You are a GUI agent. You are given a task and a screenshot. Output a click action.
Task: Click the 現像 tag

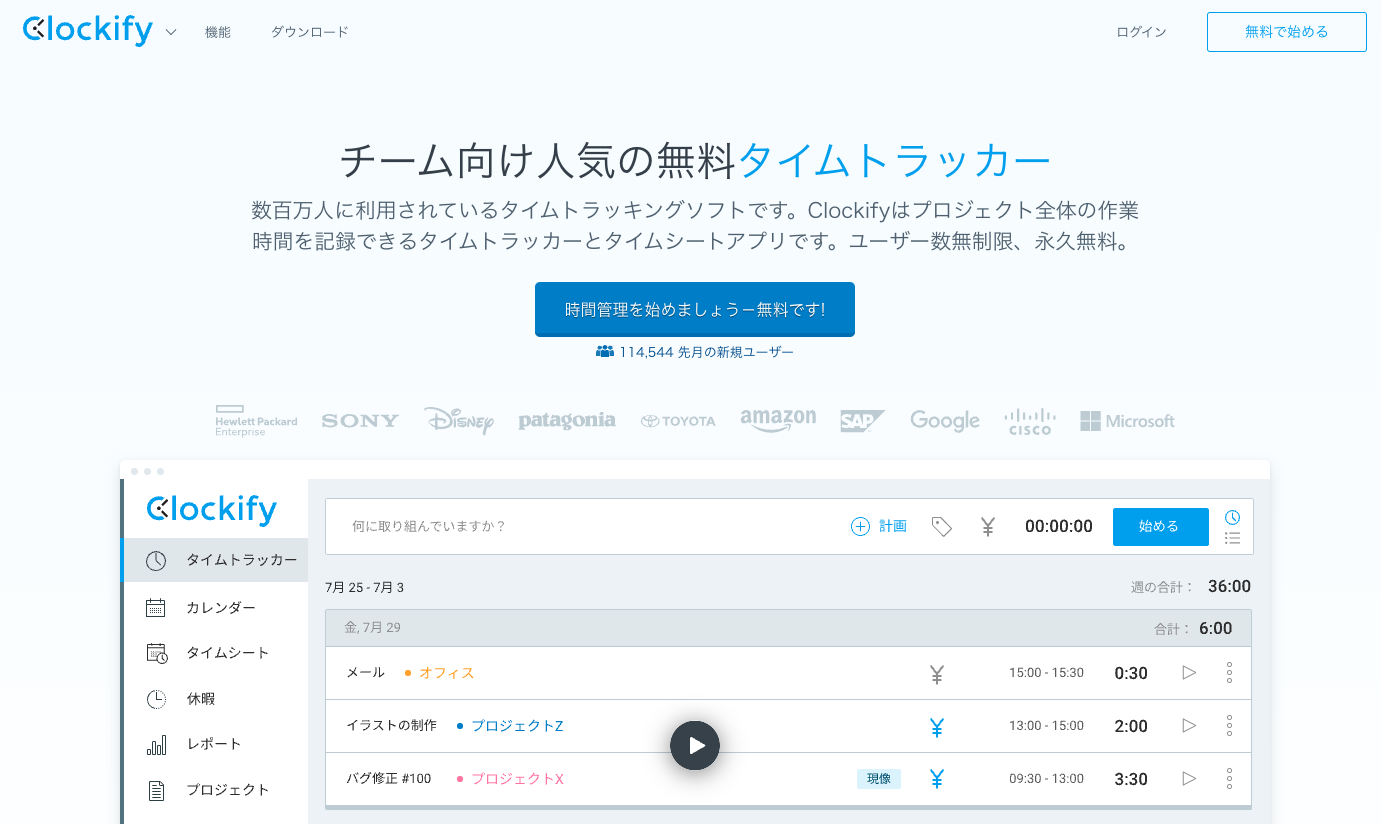(x=879, y=779)
